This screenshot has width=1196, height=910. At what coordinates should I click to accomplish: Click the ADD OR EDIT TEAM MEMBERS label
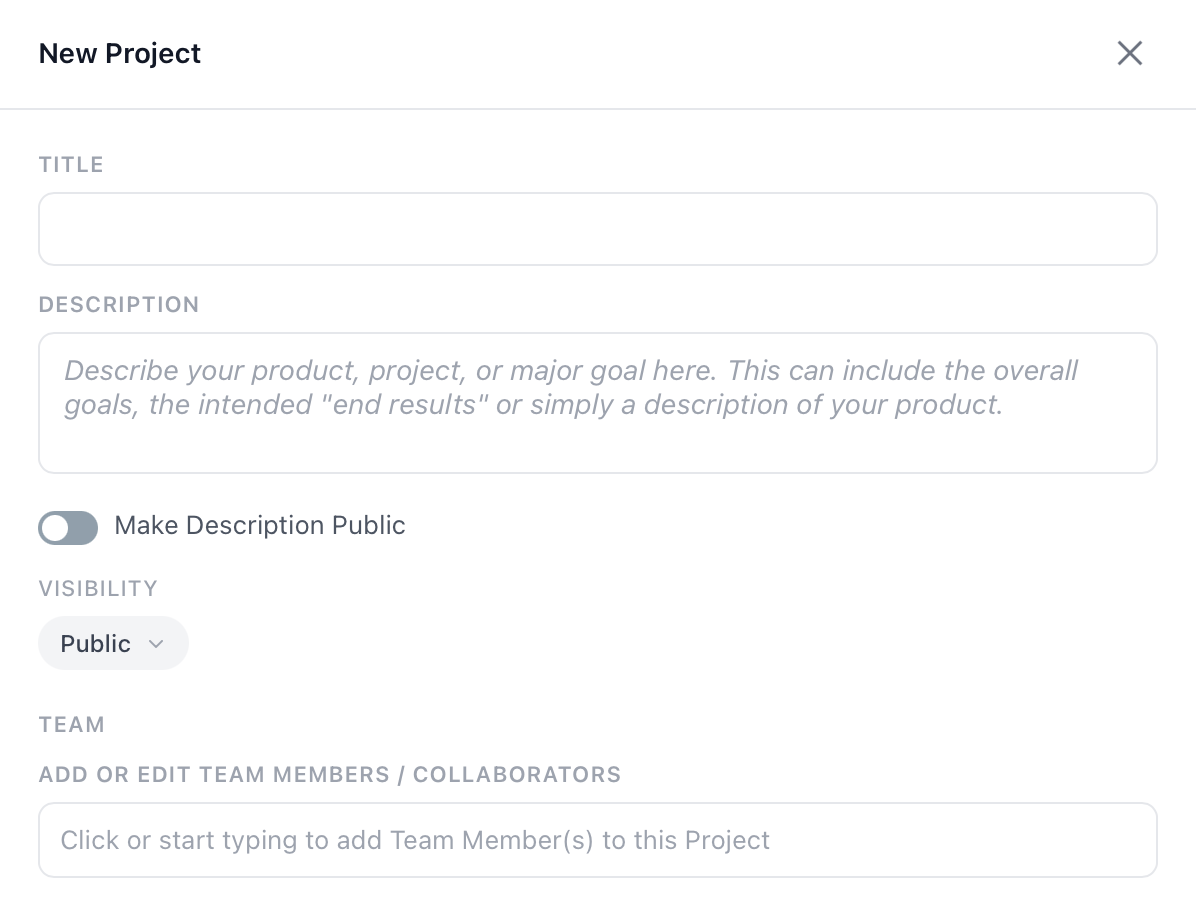[330, 774]
